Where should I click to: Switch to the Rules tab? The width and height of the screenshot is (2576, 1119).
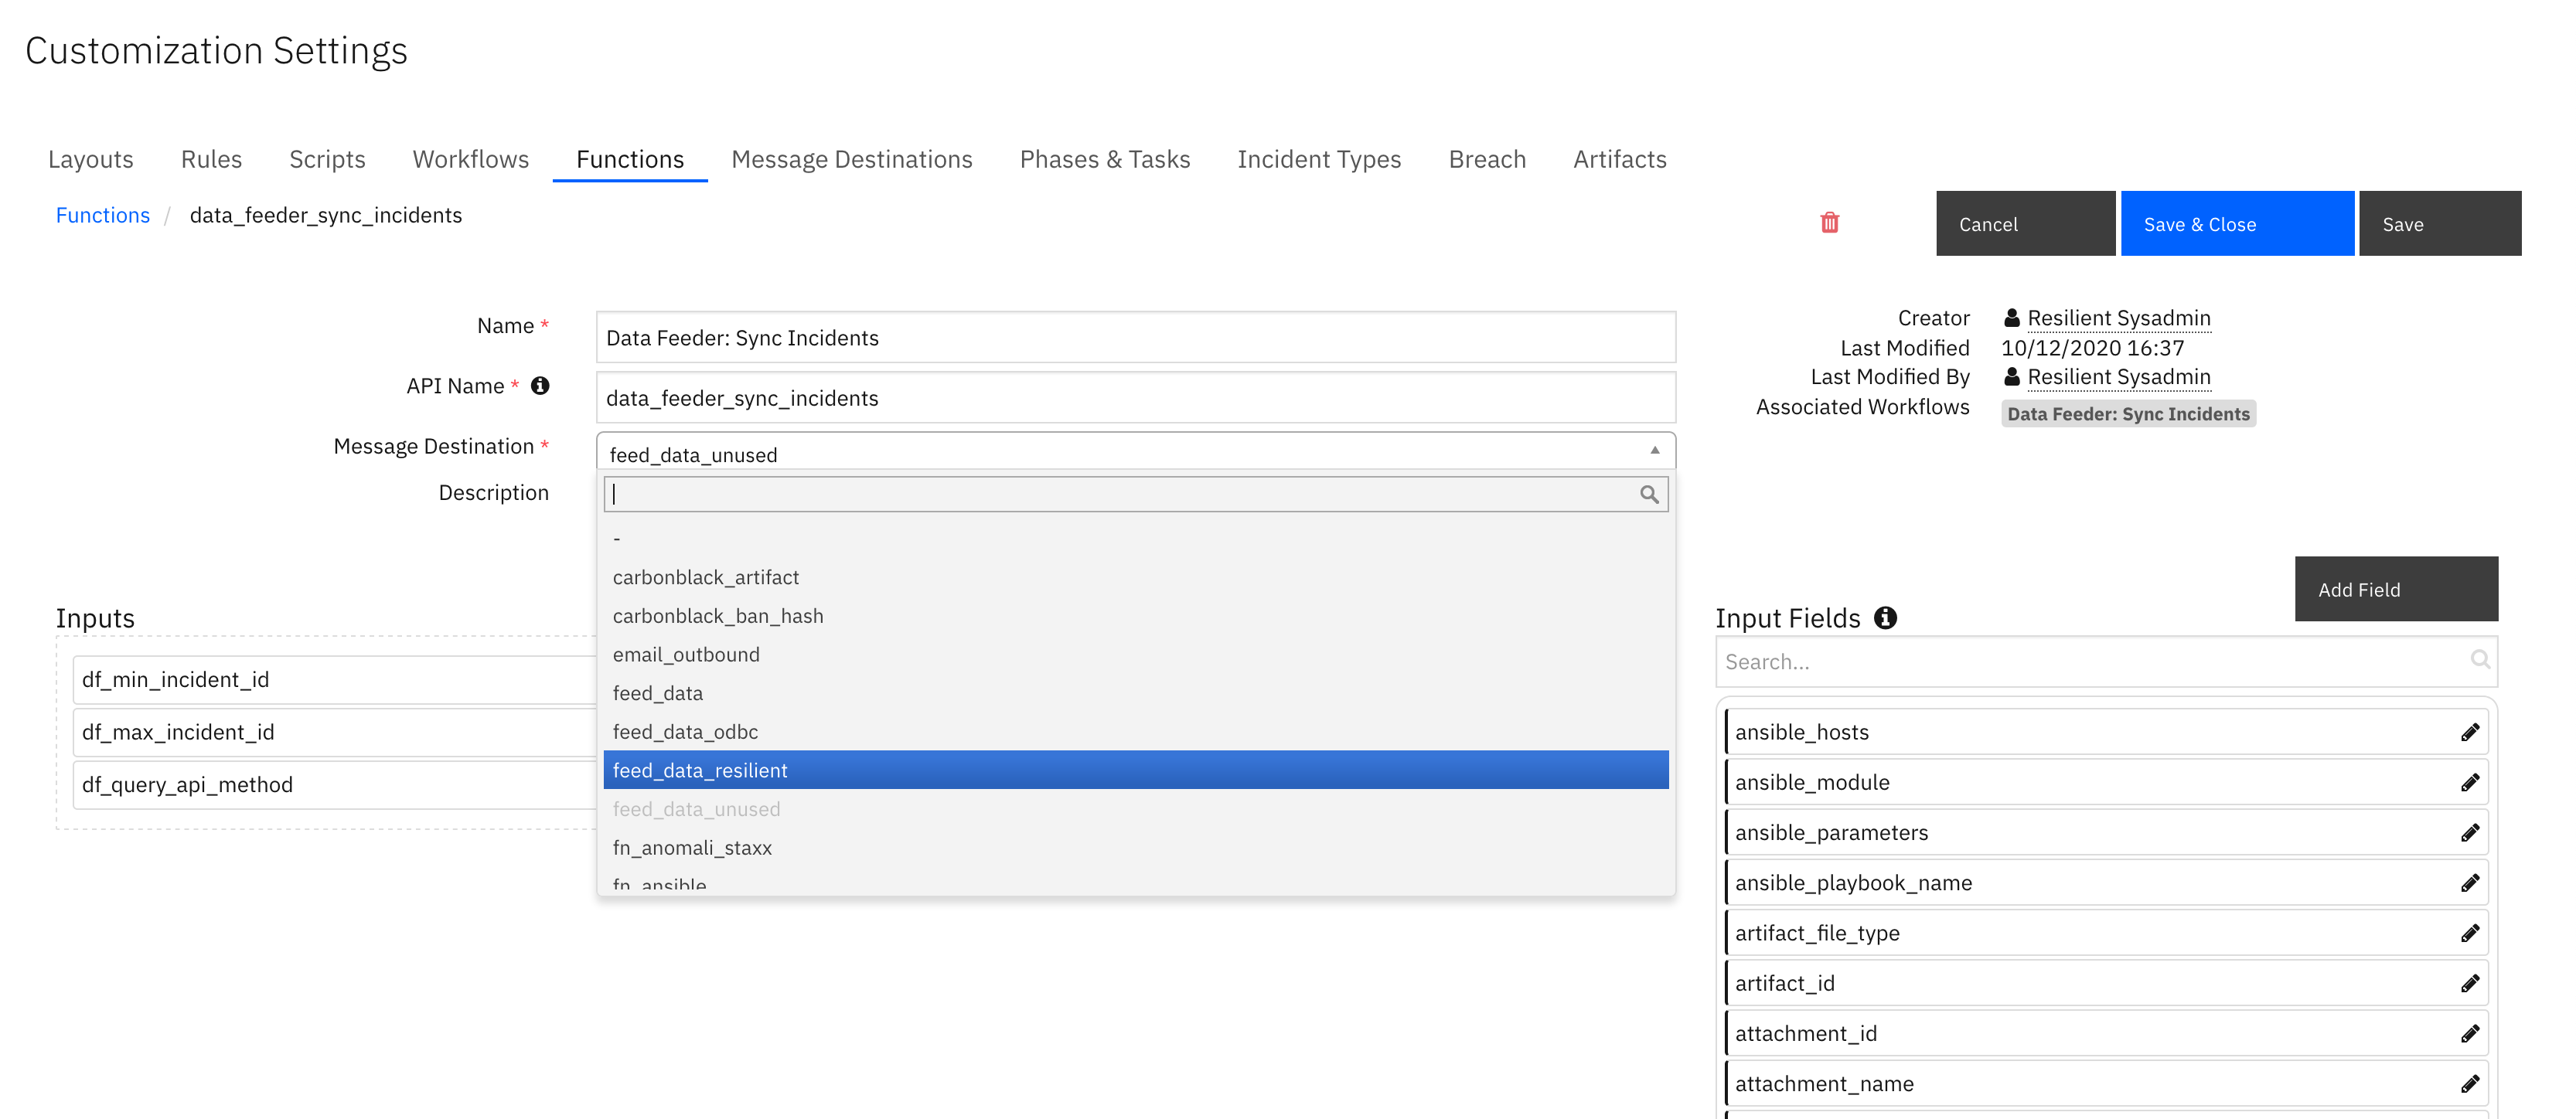[x=211, y=159]
